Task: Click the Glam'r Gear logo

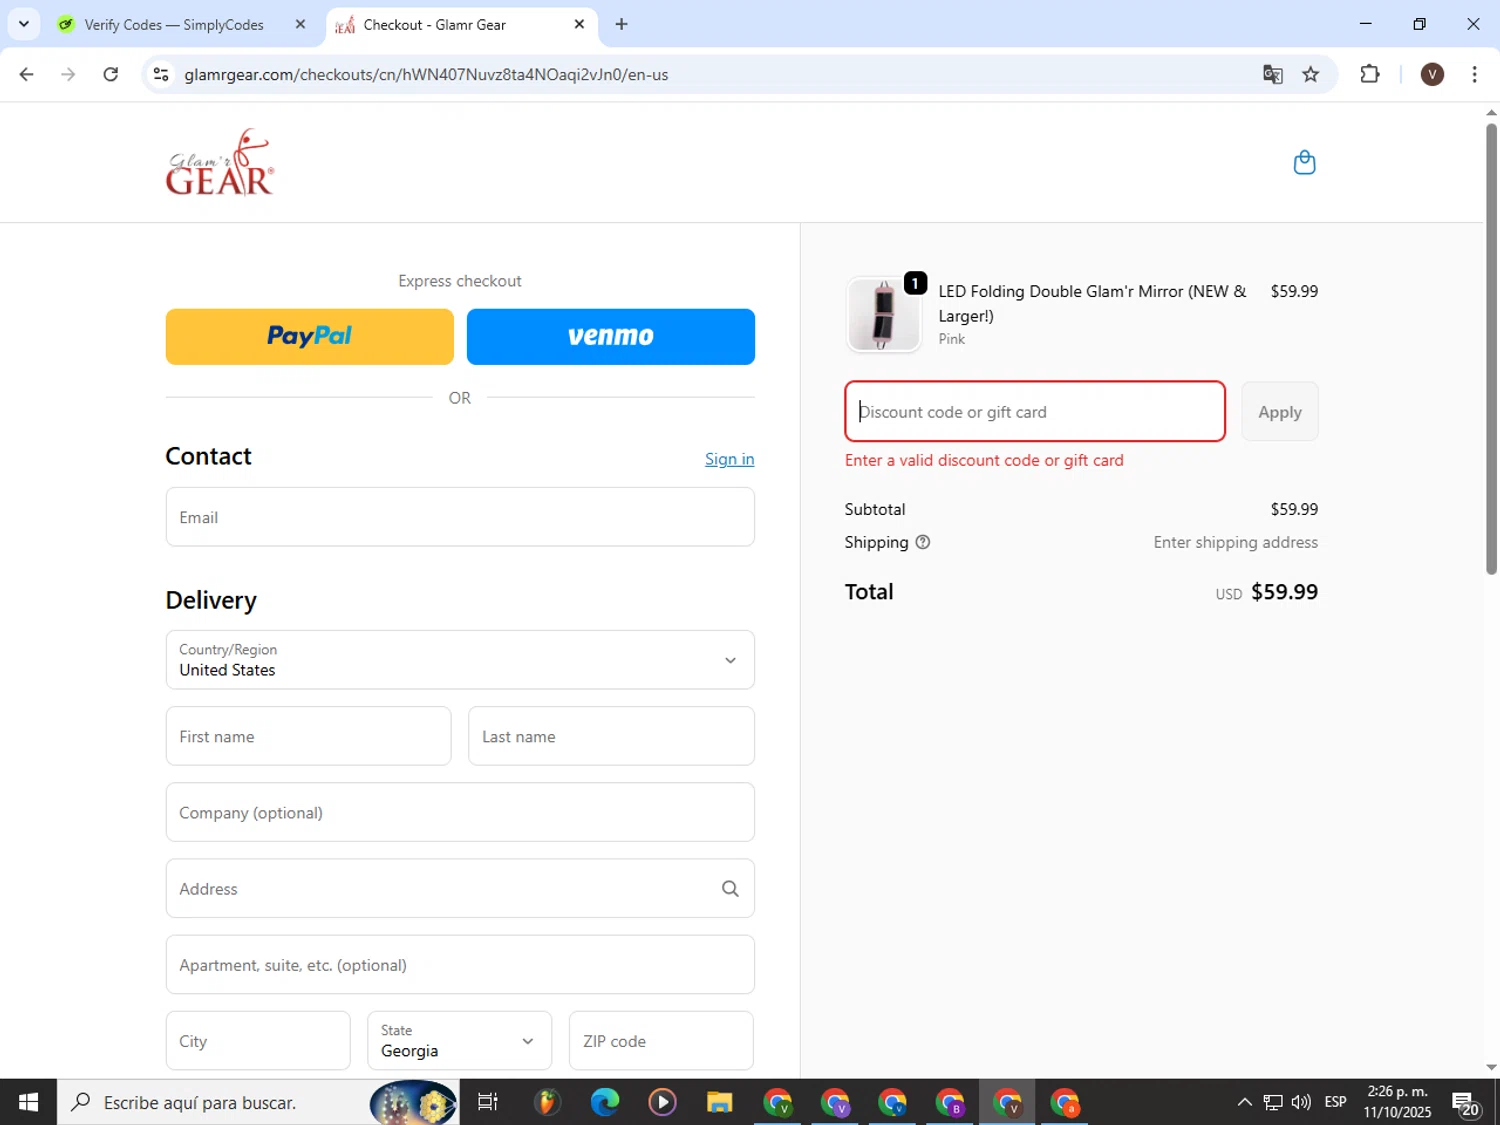Action: pyautogui.click(x=220, y=162)
